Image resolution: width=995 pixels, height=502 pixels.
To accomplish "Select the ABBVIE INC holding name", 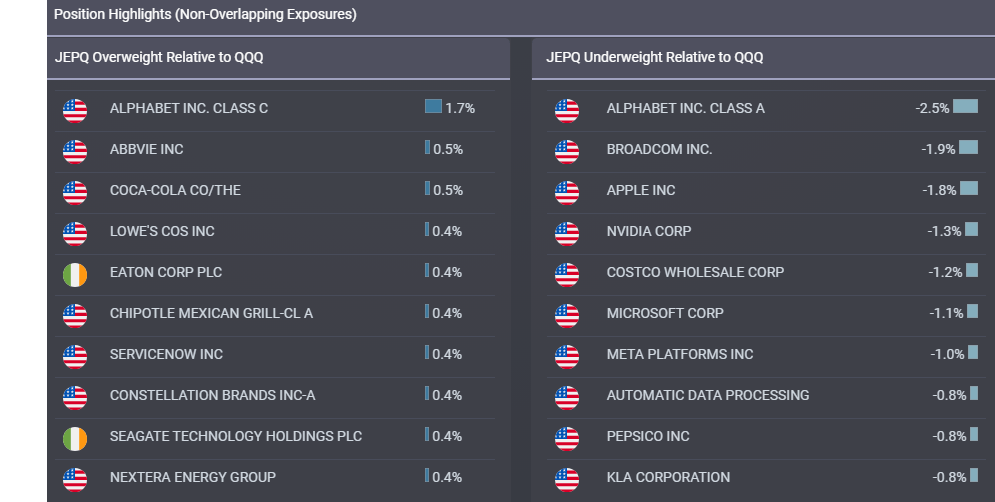I will click(147, 149).
